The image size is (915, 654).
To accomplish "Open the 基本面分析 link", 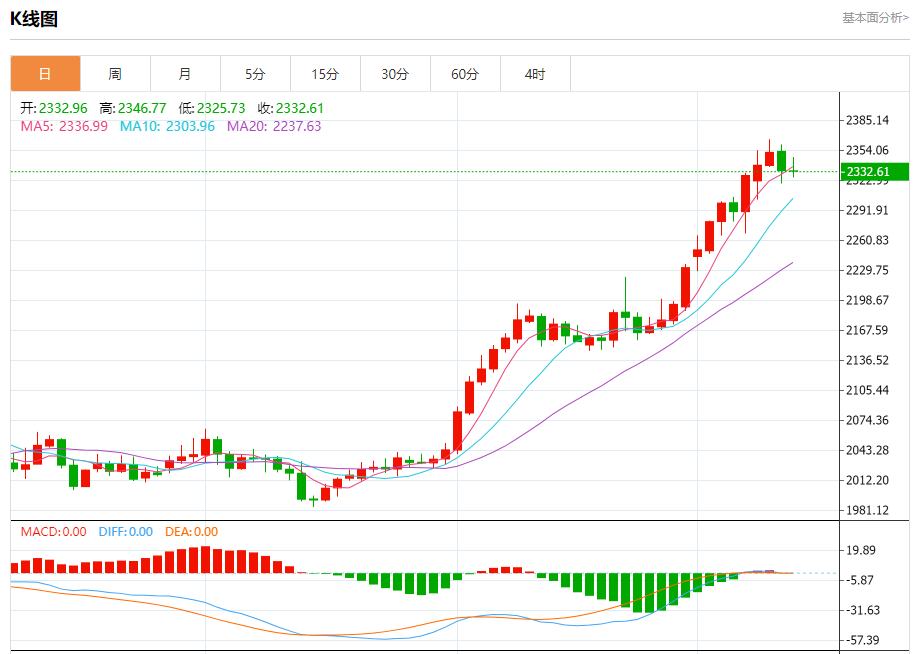I will (x=875, y=18).
